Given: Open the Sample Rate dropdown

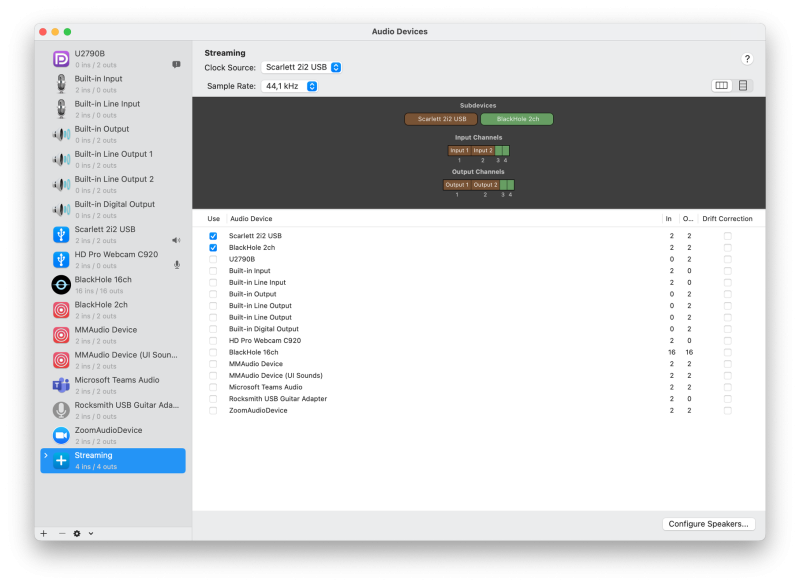Looking at the screenshot, I should coord(290,86).
